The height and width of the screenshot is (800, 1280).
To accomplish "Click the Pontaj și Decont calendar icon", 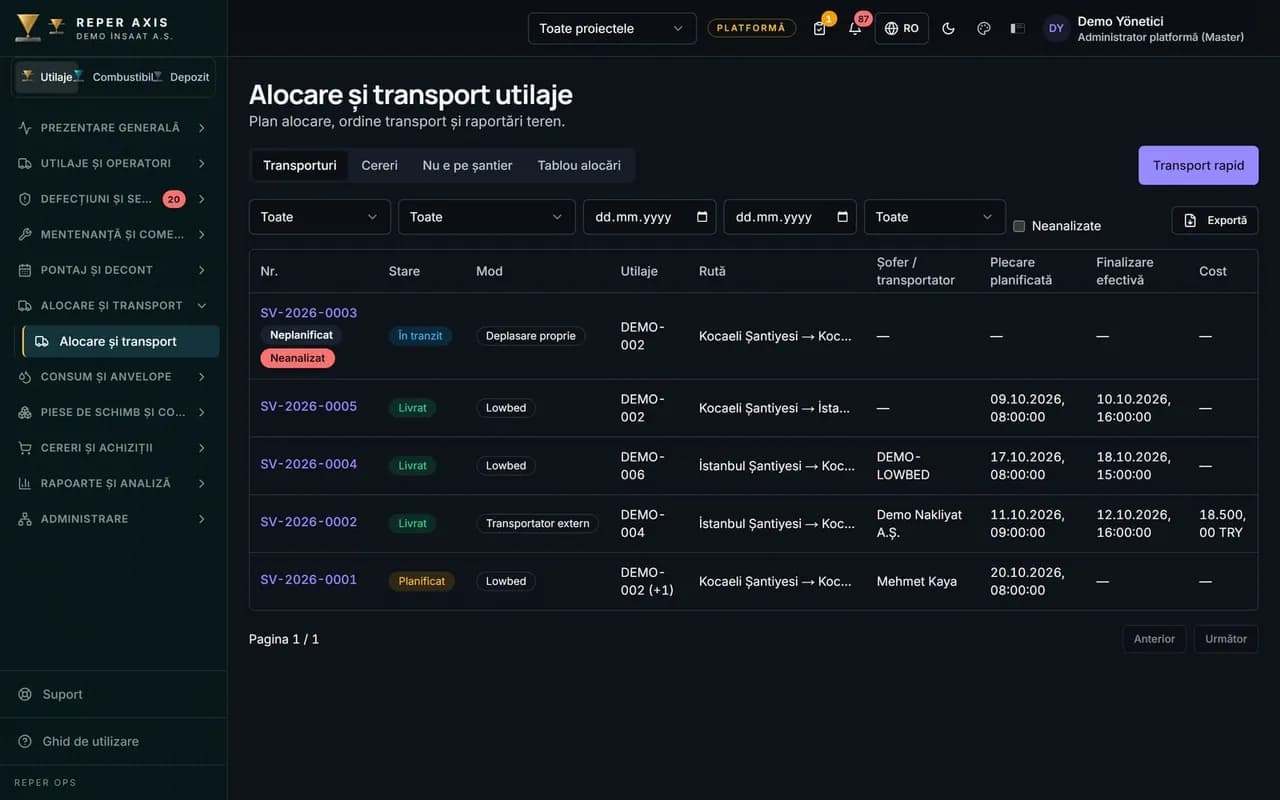I will (25, 270).
